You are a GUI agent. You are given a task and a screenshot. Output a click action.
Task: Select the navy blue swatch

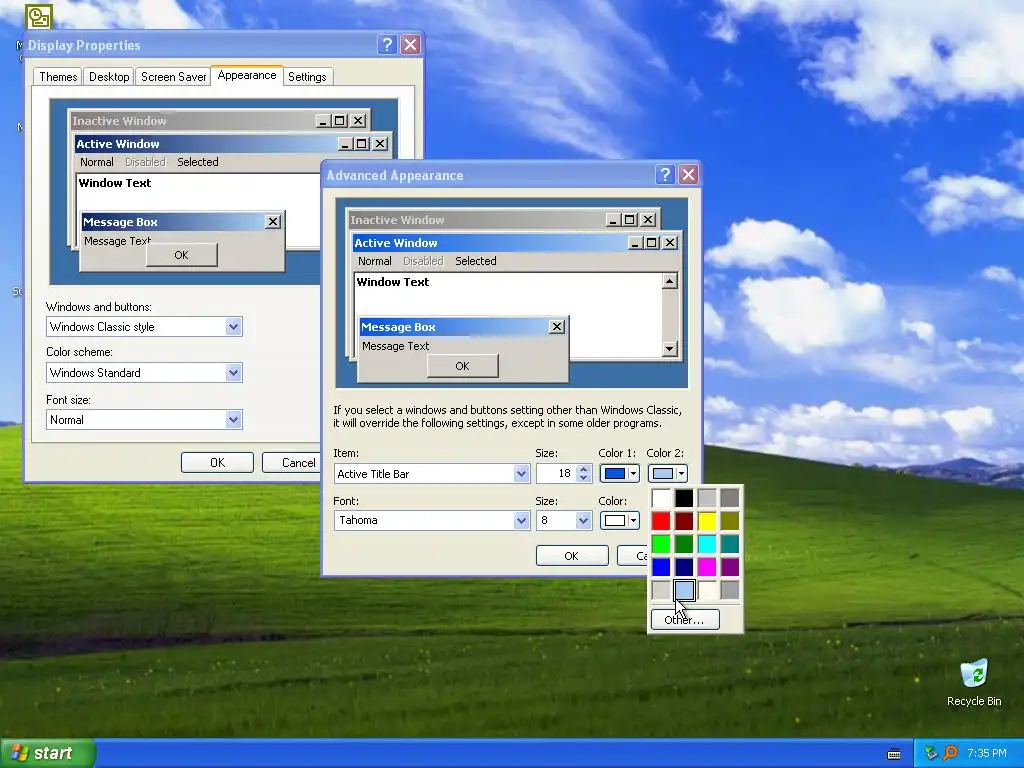[684, 567]
